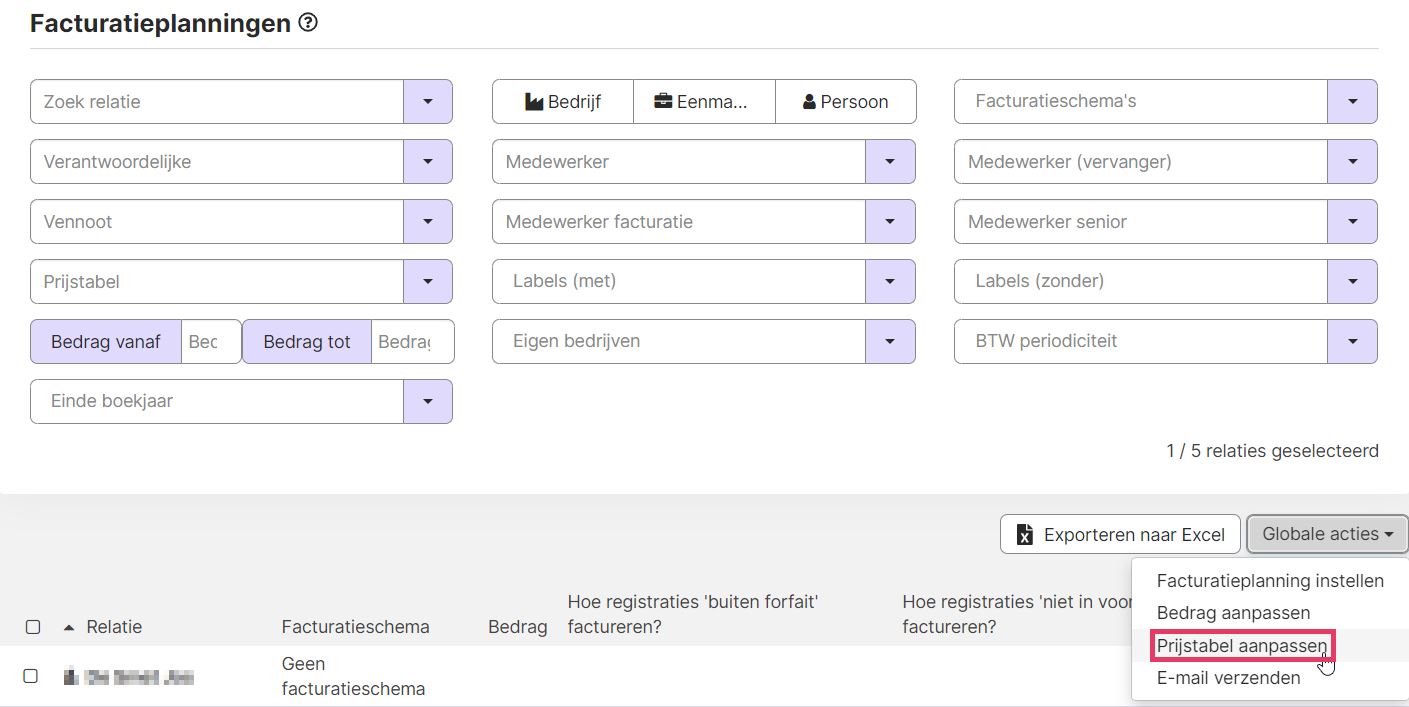Expand the Facturatieschema's dropdown arrow
The height and width of the screenshot is (707, 1409).
click(1352, 102)
